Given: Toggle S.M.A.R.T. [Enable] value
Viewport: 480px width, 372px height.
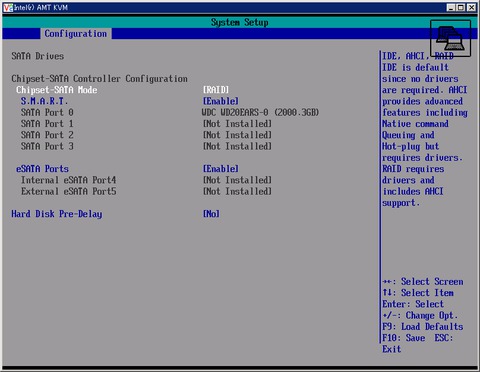Looking at the screenshot, I should point(221,101).
